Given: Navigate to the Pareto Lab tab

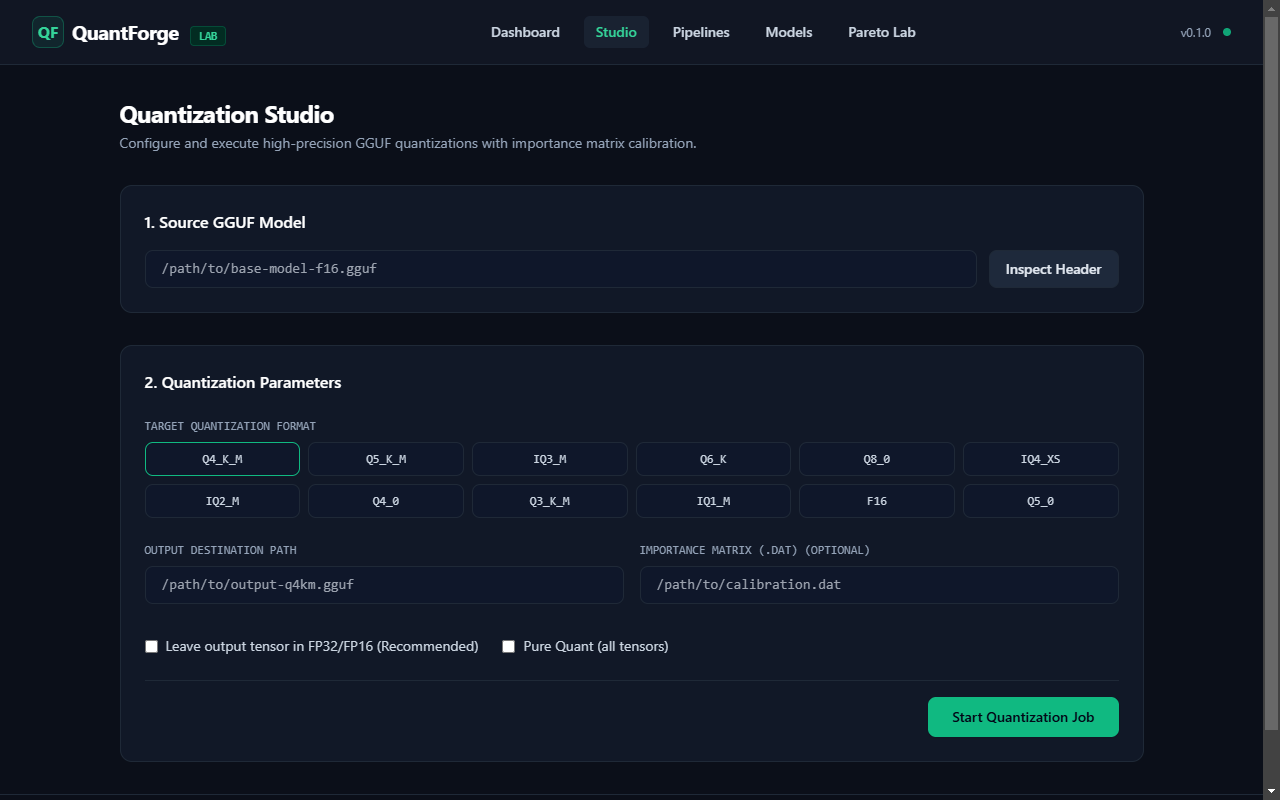Looking at the screenshot, I should pyautogui.click(x=882, y=32).
